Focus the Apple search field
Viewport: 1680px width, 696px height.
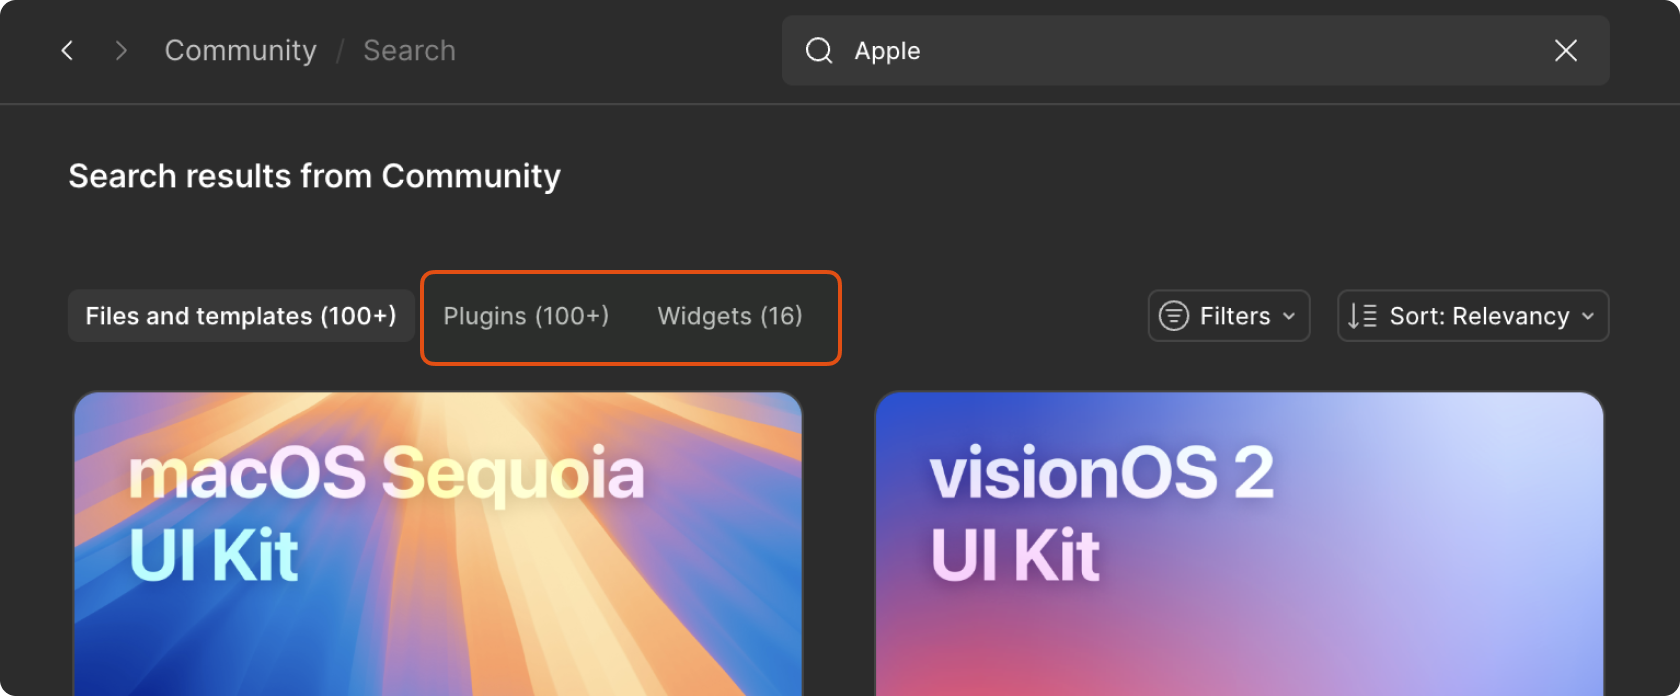click(1180, 50)
